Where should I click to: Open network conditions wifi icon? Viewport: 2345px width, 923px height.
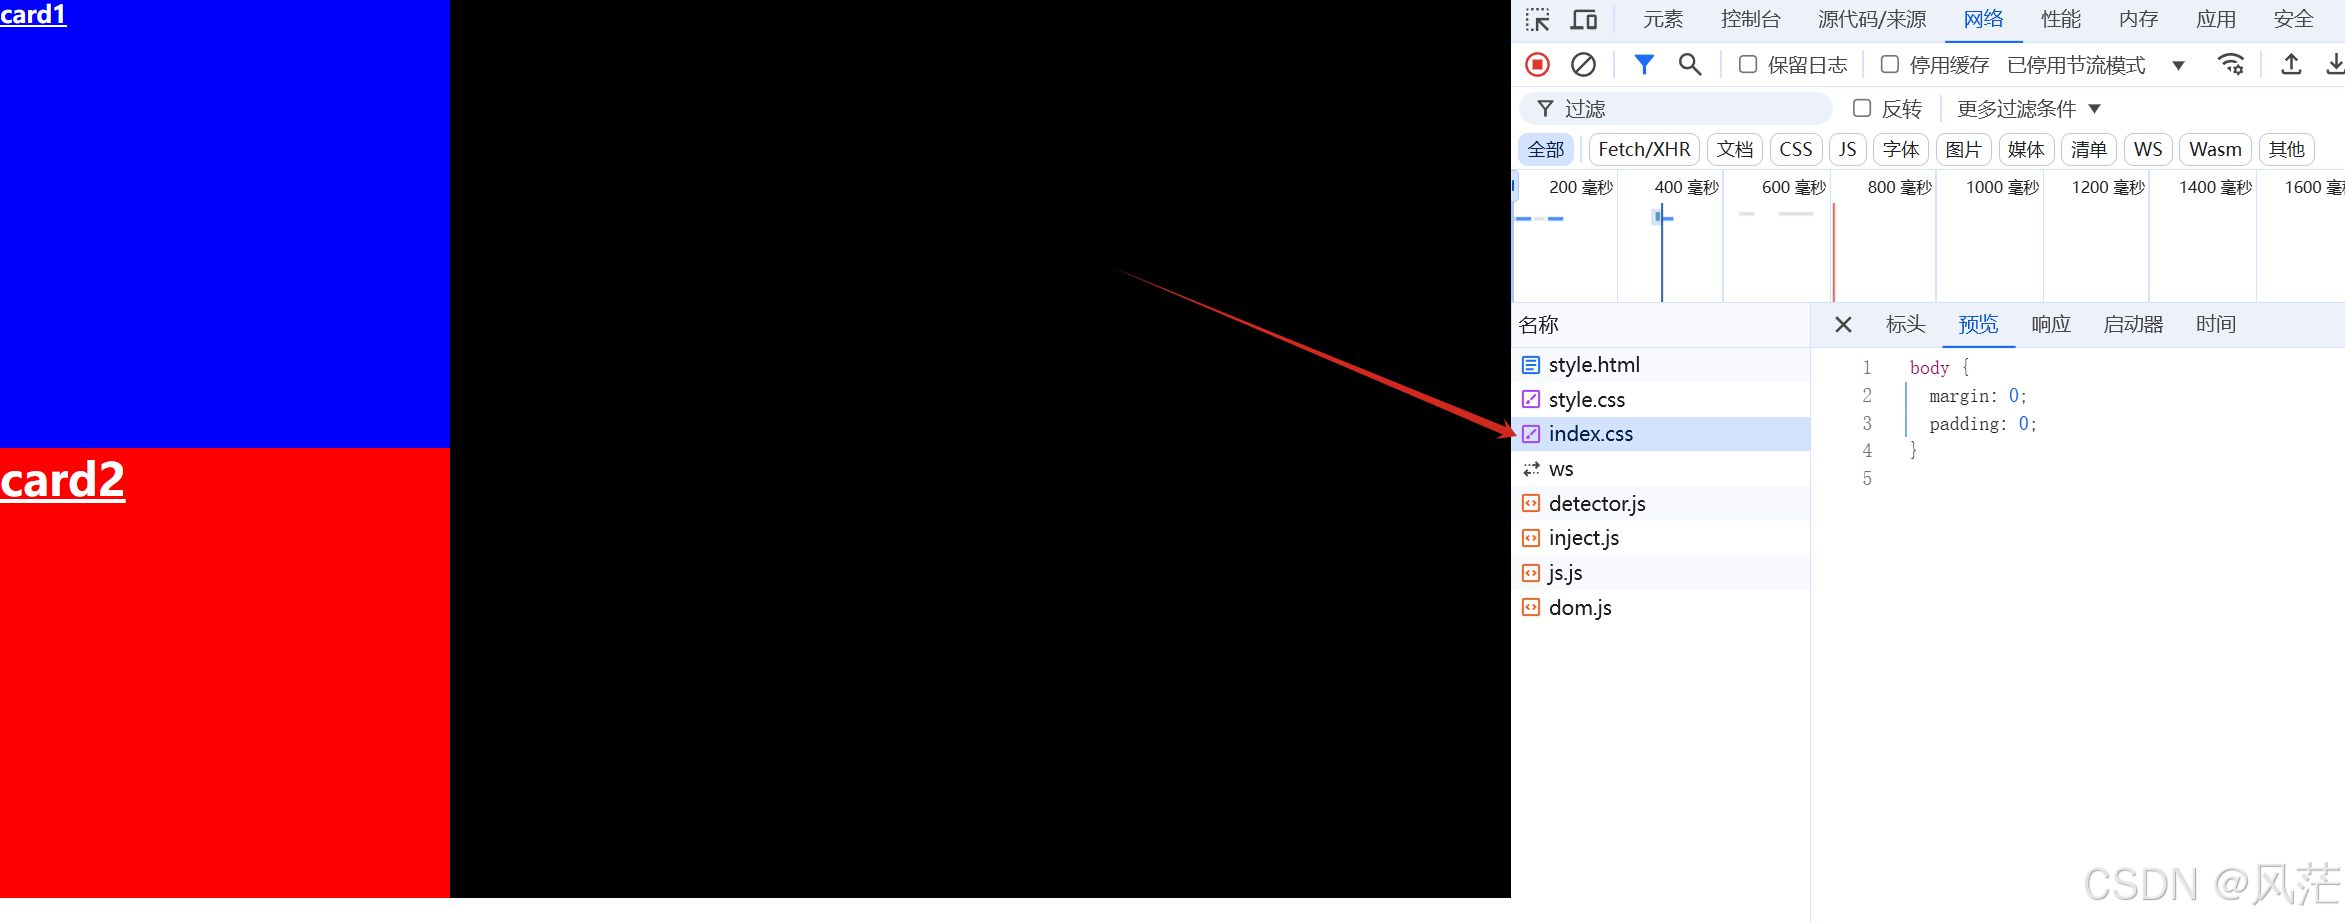tap(2231, 65)
